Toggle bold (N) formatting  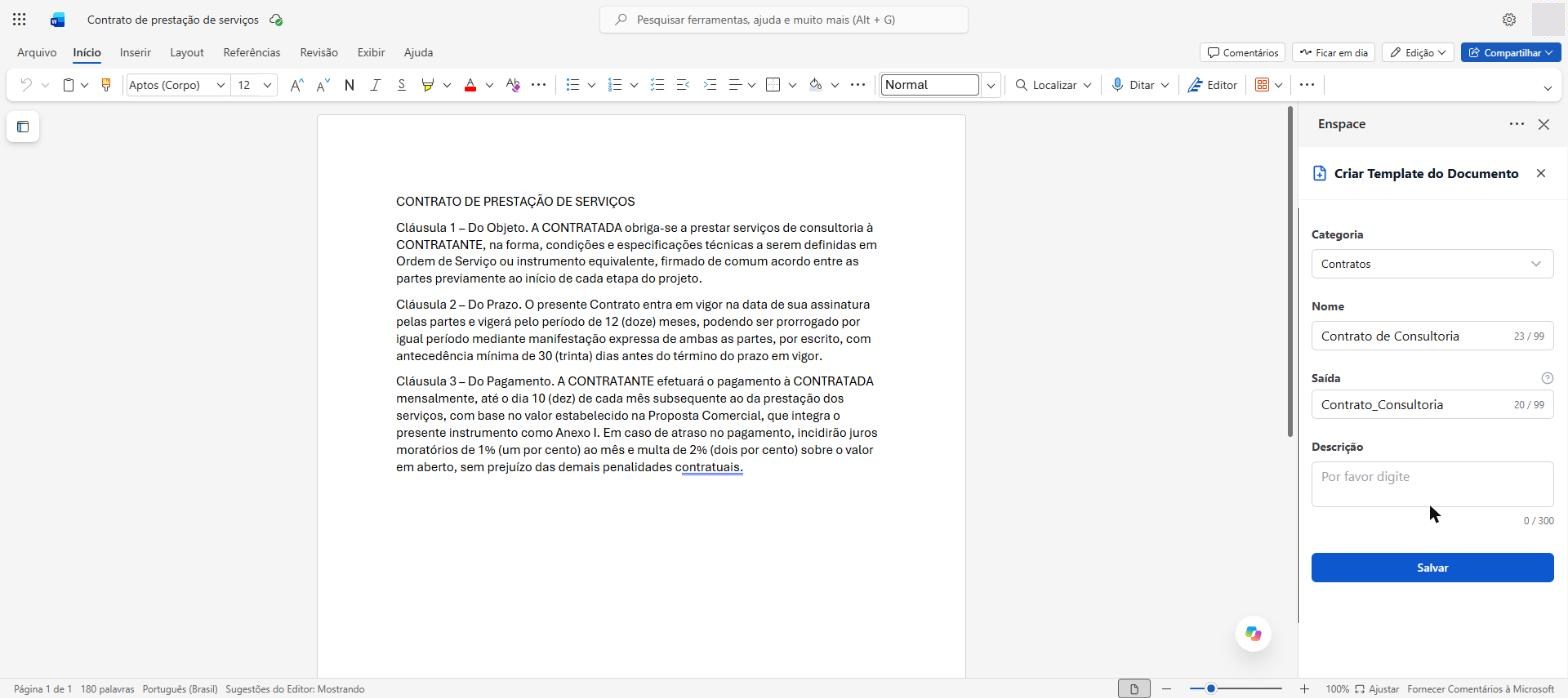349,85
